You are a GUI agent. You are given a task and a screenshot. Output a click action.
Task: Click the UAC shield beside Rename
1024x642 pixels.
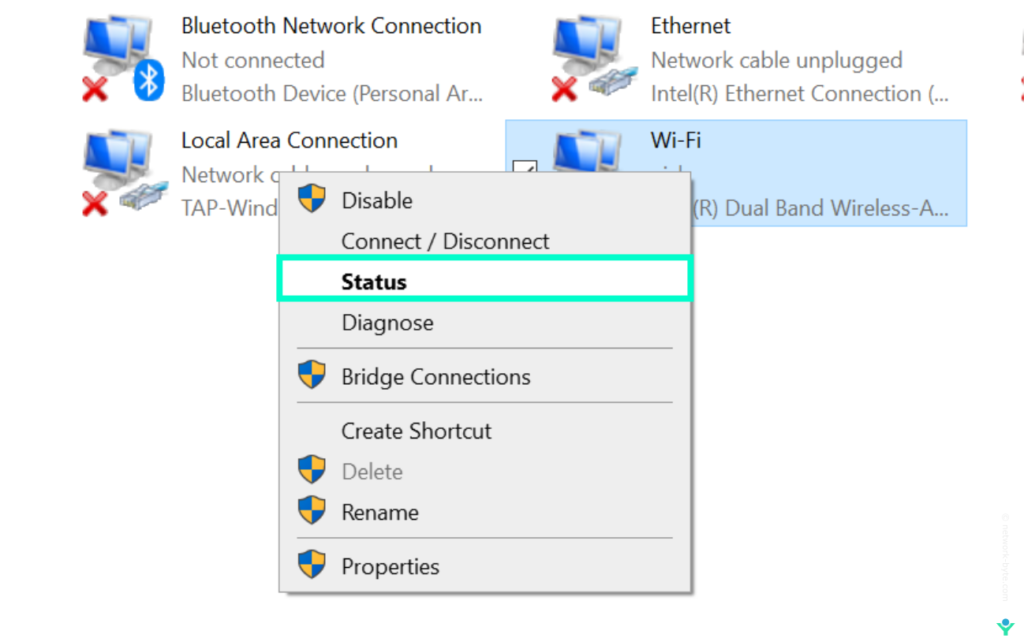click(x=311, y=510)
